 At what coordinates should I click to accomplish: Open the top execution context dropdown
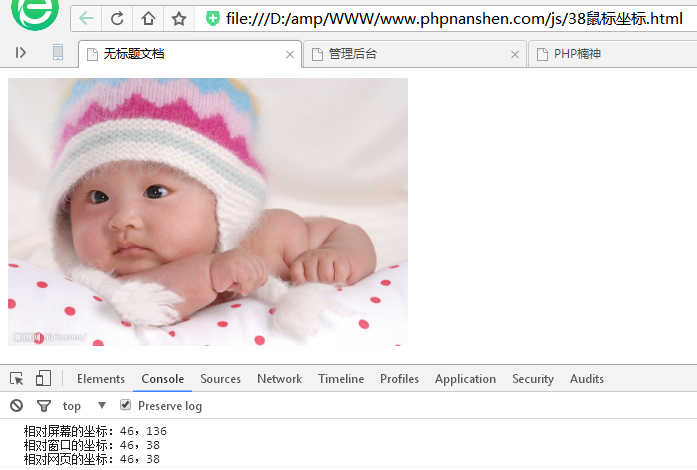pos(84,406)
